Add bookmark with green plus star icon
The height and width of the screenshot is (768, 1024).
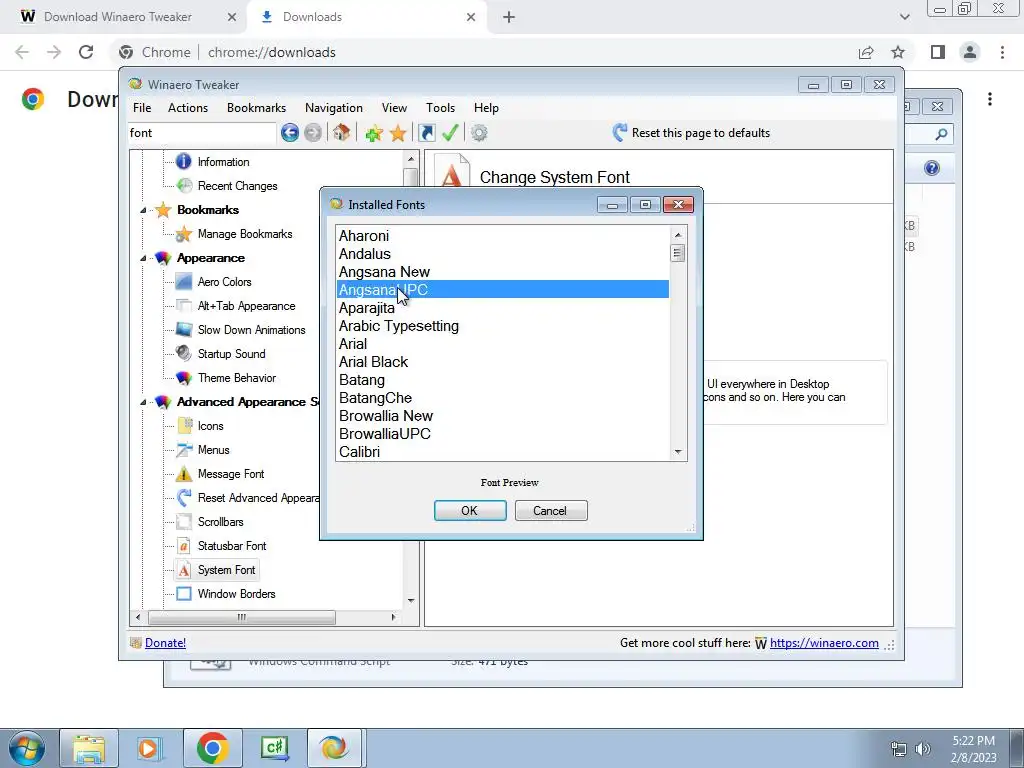click(374, 133)
